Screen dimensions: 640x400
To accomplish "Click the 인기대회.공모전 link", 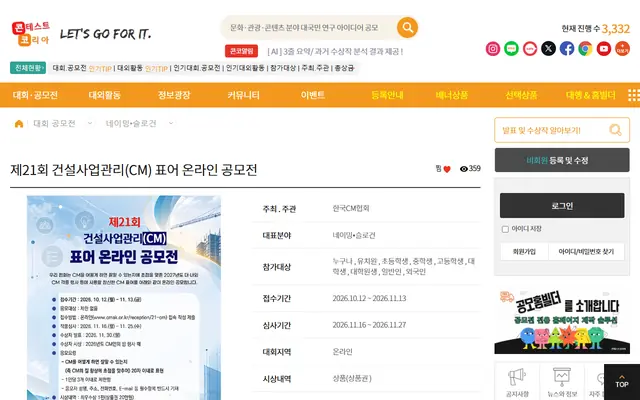I will point(197,68).
